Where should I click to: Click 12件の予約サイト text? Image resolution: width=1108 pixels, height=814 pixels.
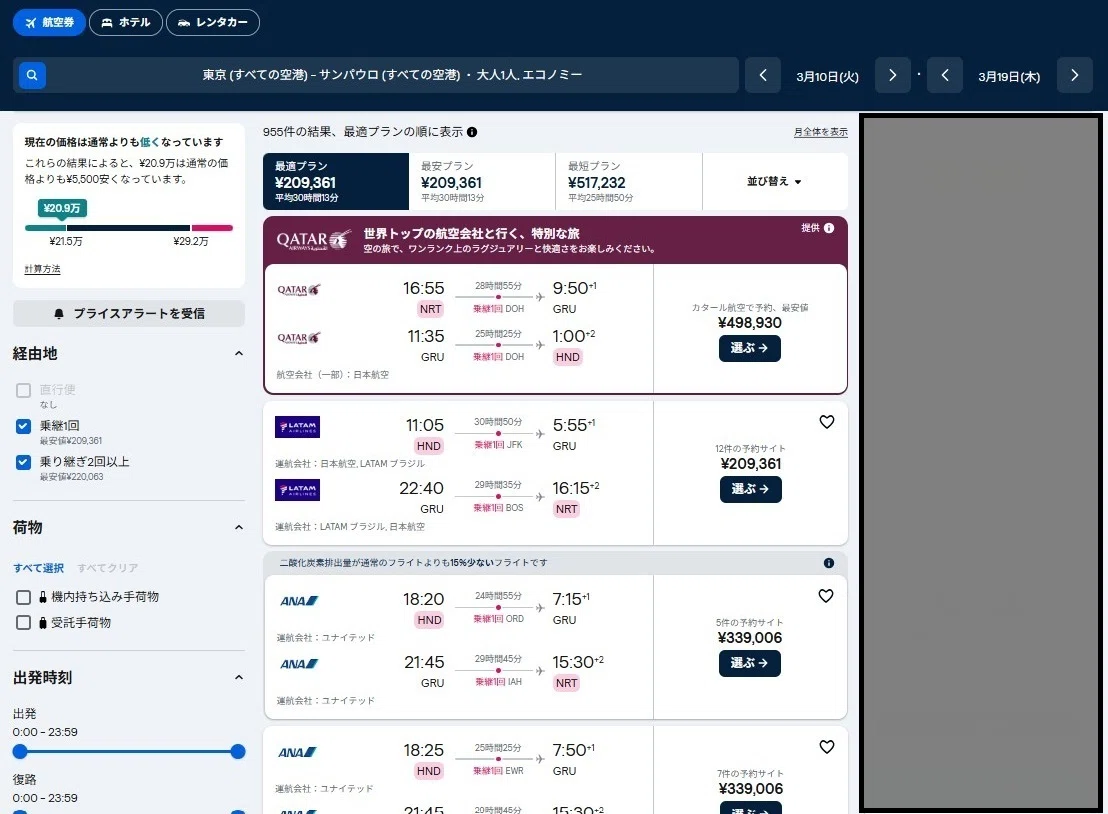tap(750, 449)
